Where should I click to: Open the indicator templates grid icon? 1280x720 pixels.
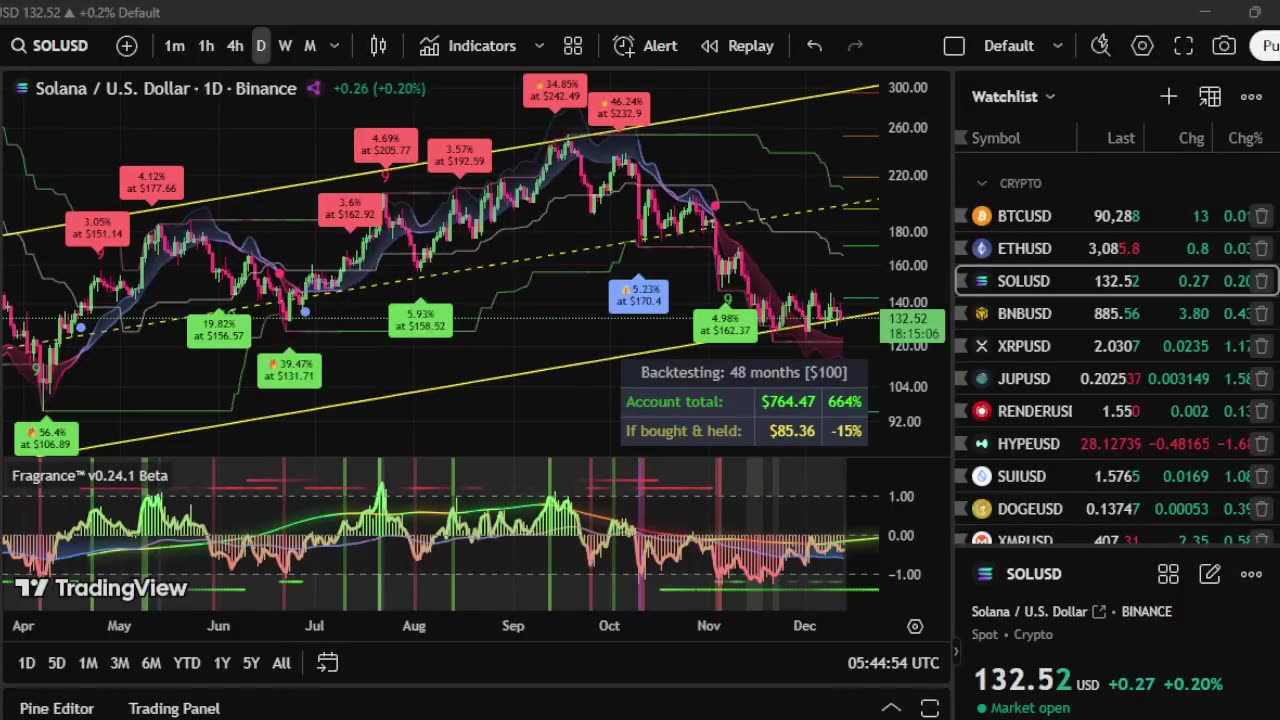click(x=573, y=46)
